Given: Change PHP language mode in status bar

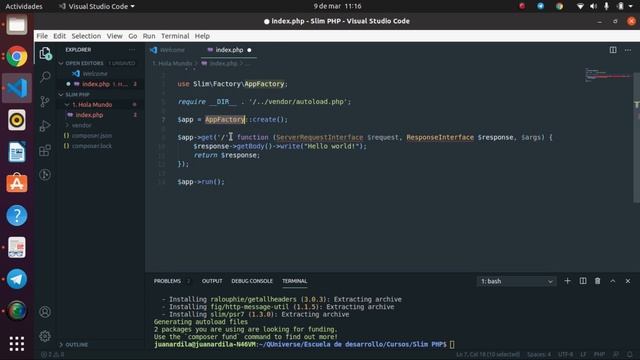Looking at the screenshot, I should point(599,354).
